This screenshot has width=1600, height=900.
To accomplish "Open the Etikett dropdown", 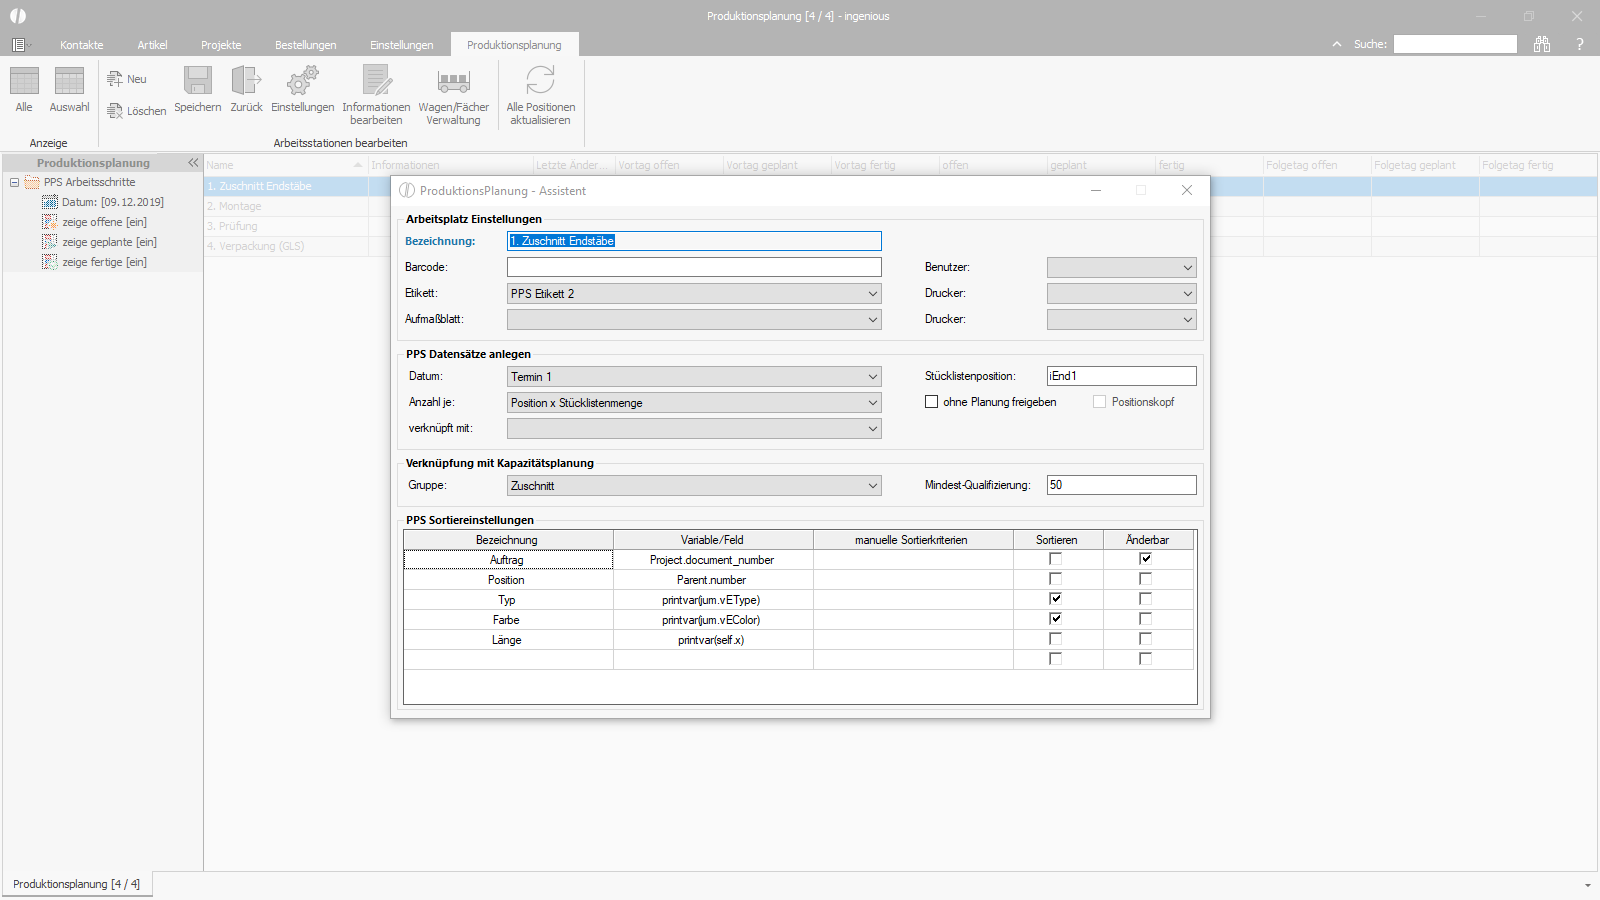I will (x=872, y=294).
